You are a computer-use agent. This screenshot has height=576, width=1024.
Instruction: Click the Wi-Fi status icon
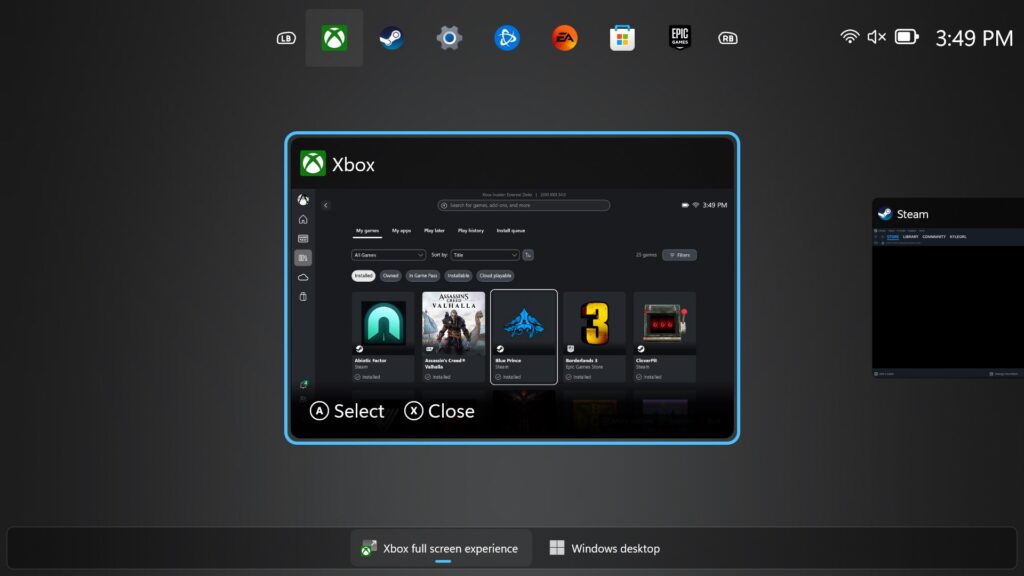click(x=850, y=37)
